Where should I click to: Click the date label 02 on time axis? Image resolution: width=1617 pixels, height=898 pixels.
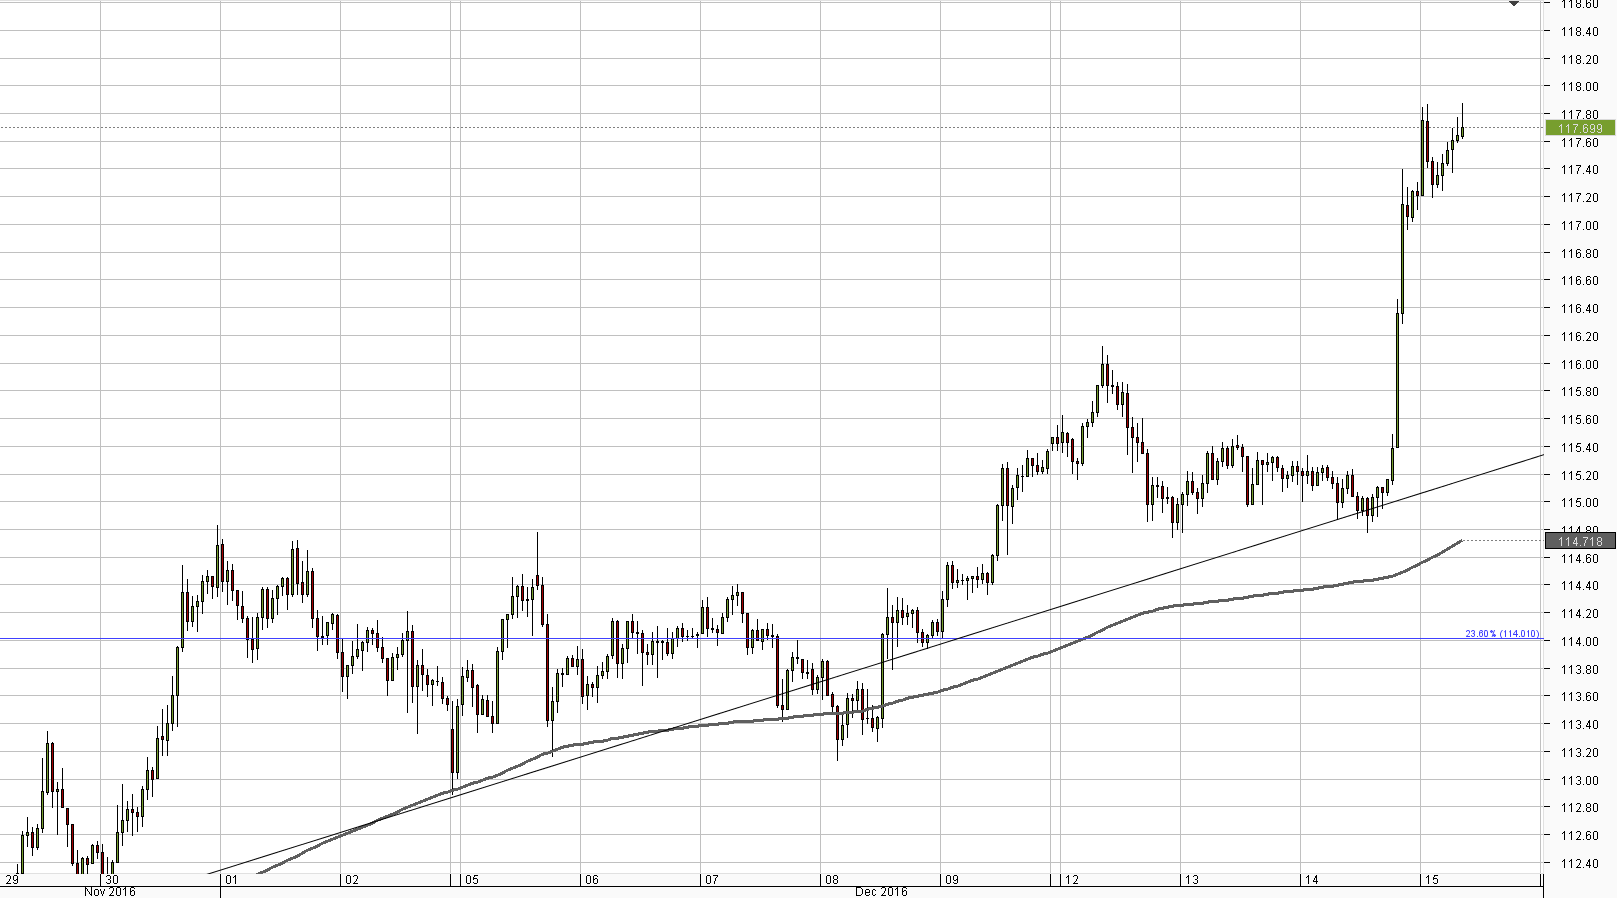click(352, 880)
